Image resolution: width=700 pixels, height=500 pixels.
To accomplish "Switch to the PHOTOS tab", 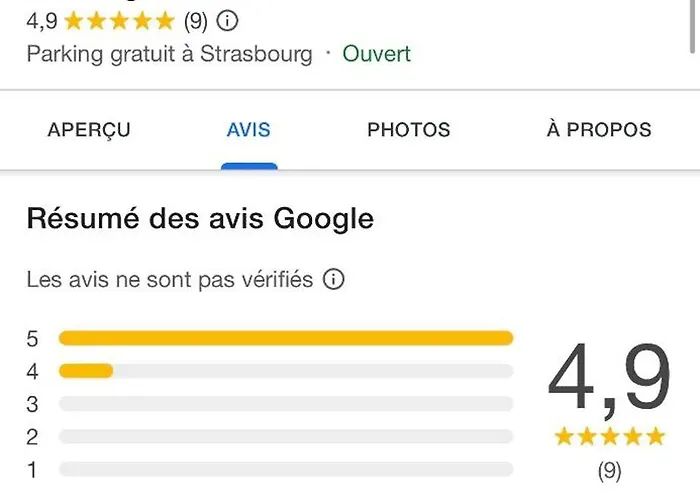I will click(x=409, y=130).
